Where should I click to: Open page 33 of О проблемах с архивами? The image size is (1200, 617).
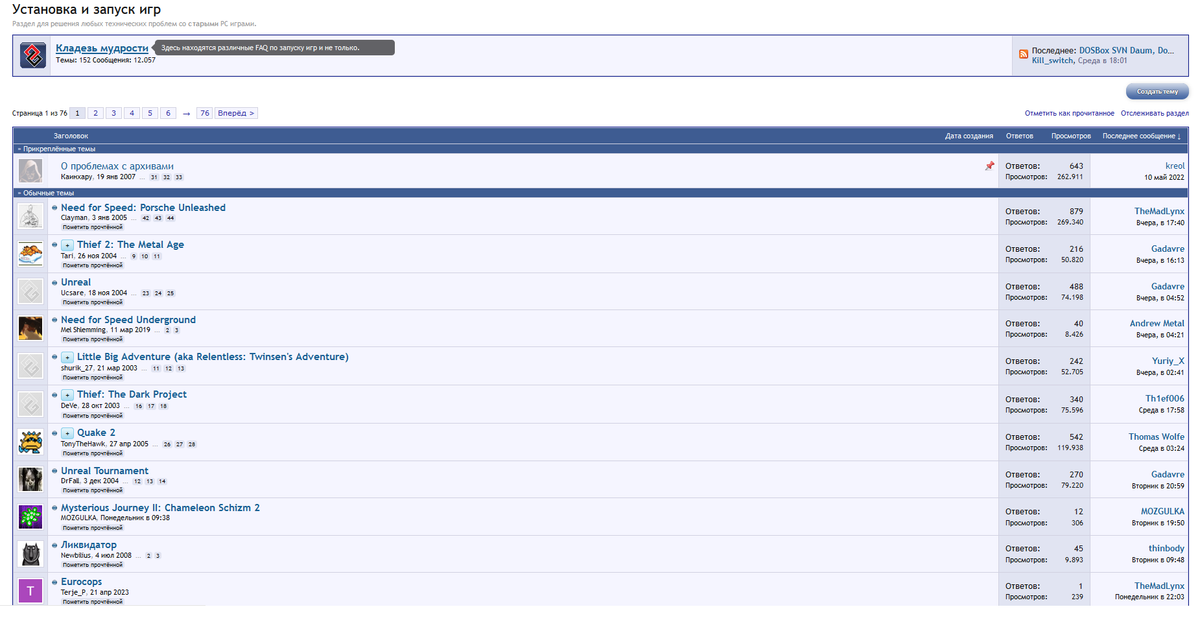click(179, 177)
